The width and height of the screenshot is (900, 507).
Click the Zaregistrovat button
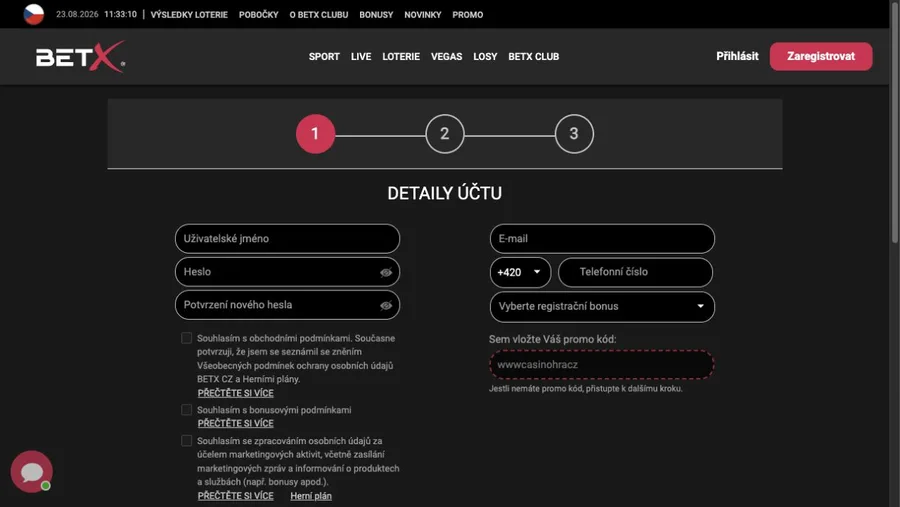pos(821,56)
